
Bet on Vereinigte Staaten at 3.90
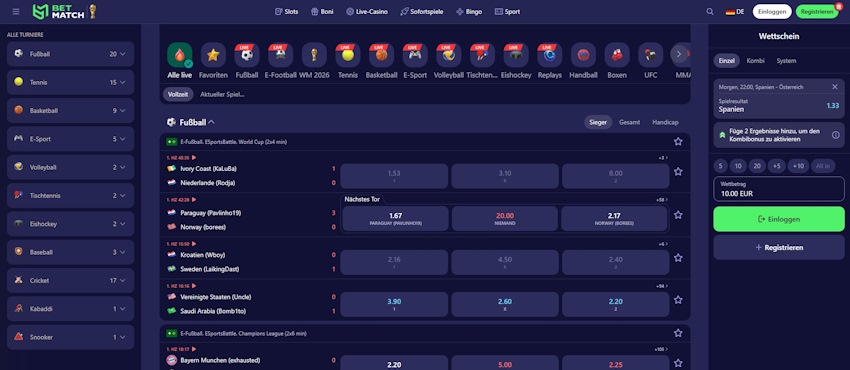(394, 304)
